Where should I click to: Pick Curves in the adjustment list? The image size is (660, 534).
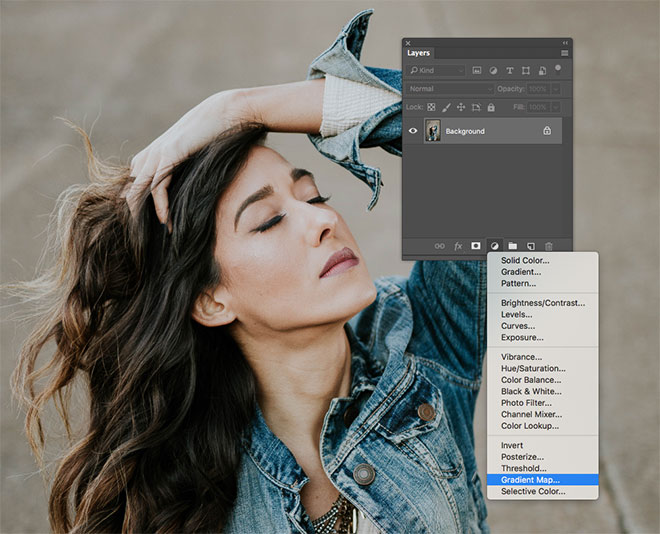pos(518,326)
